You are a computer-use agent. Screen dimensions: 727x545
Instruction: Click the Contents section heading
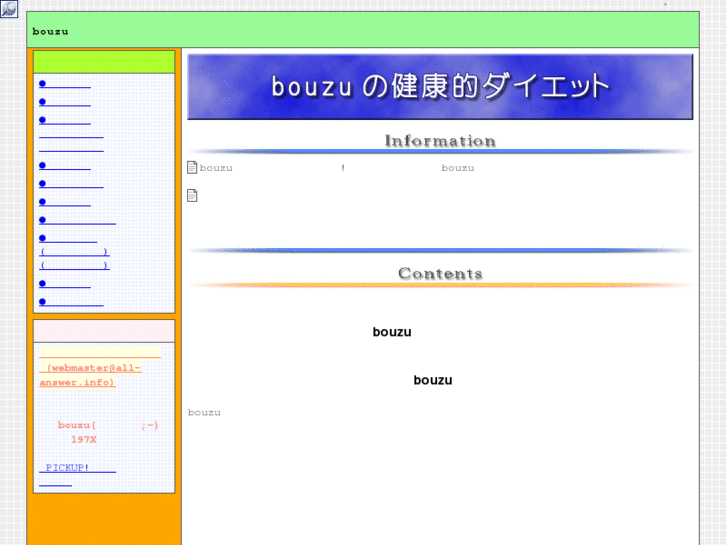440,273
